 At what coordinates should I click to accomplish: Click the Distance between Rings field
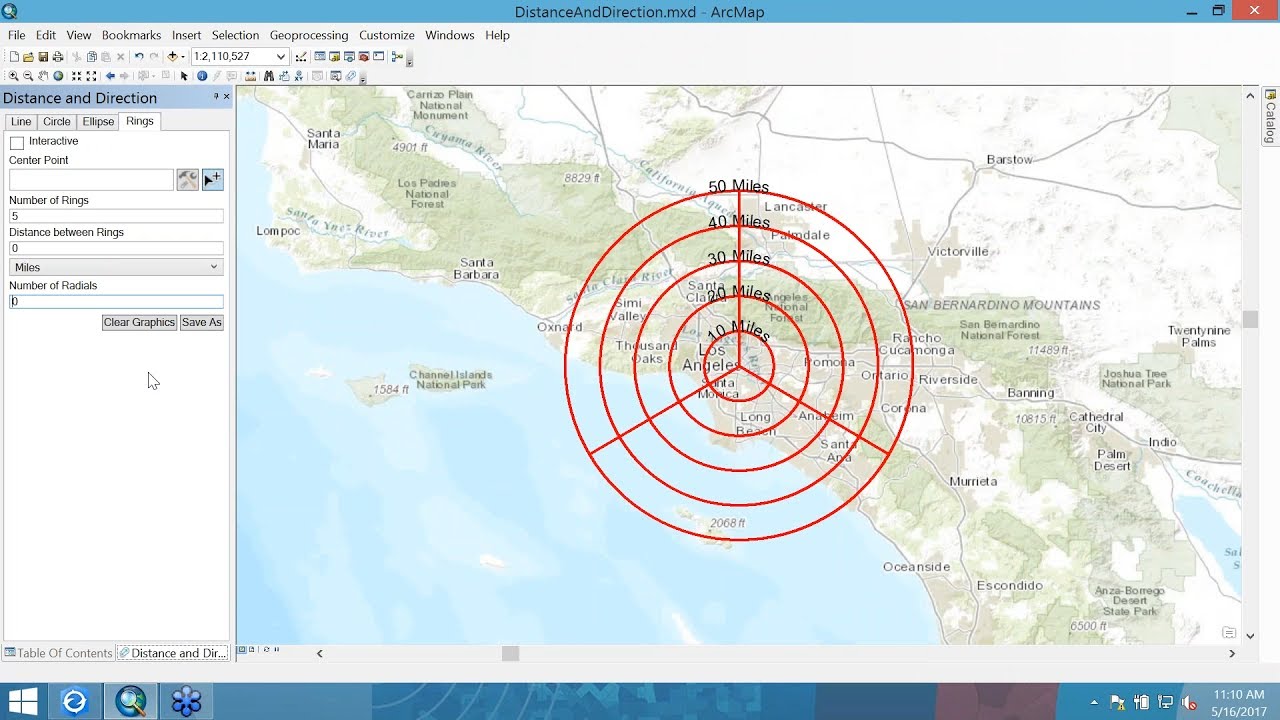click(x=116, y=248)
